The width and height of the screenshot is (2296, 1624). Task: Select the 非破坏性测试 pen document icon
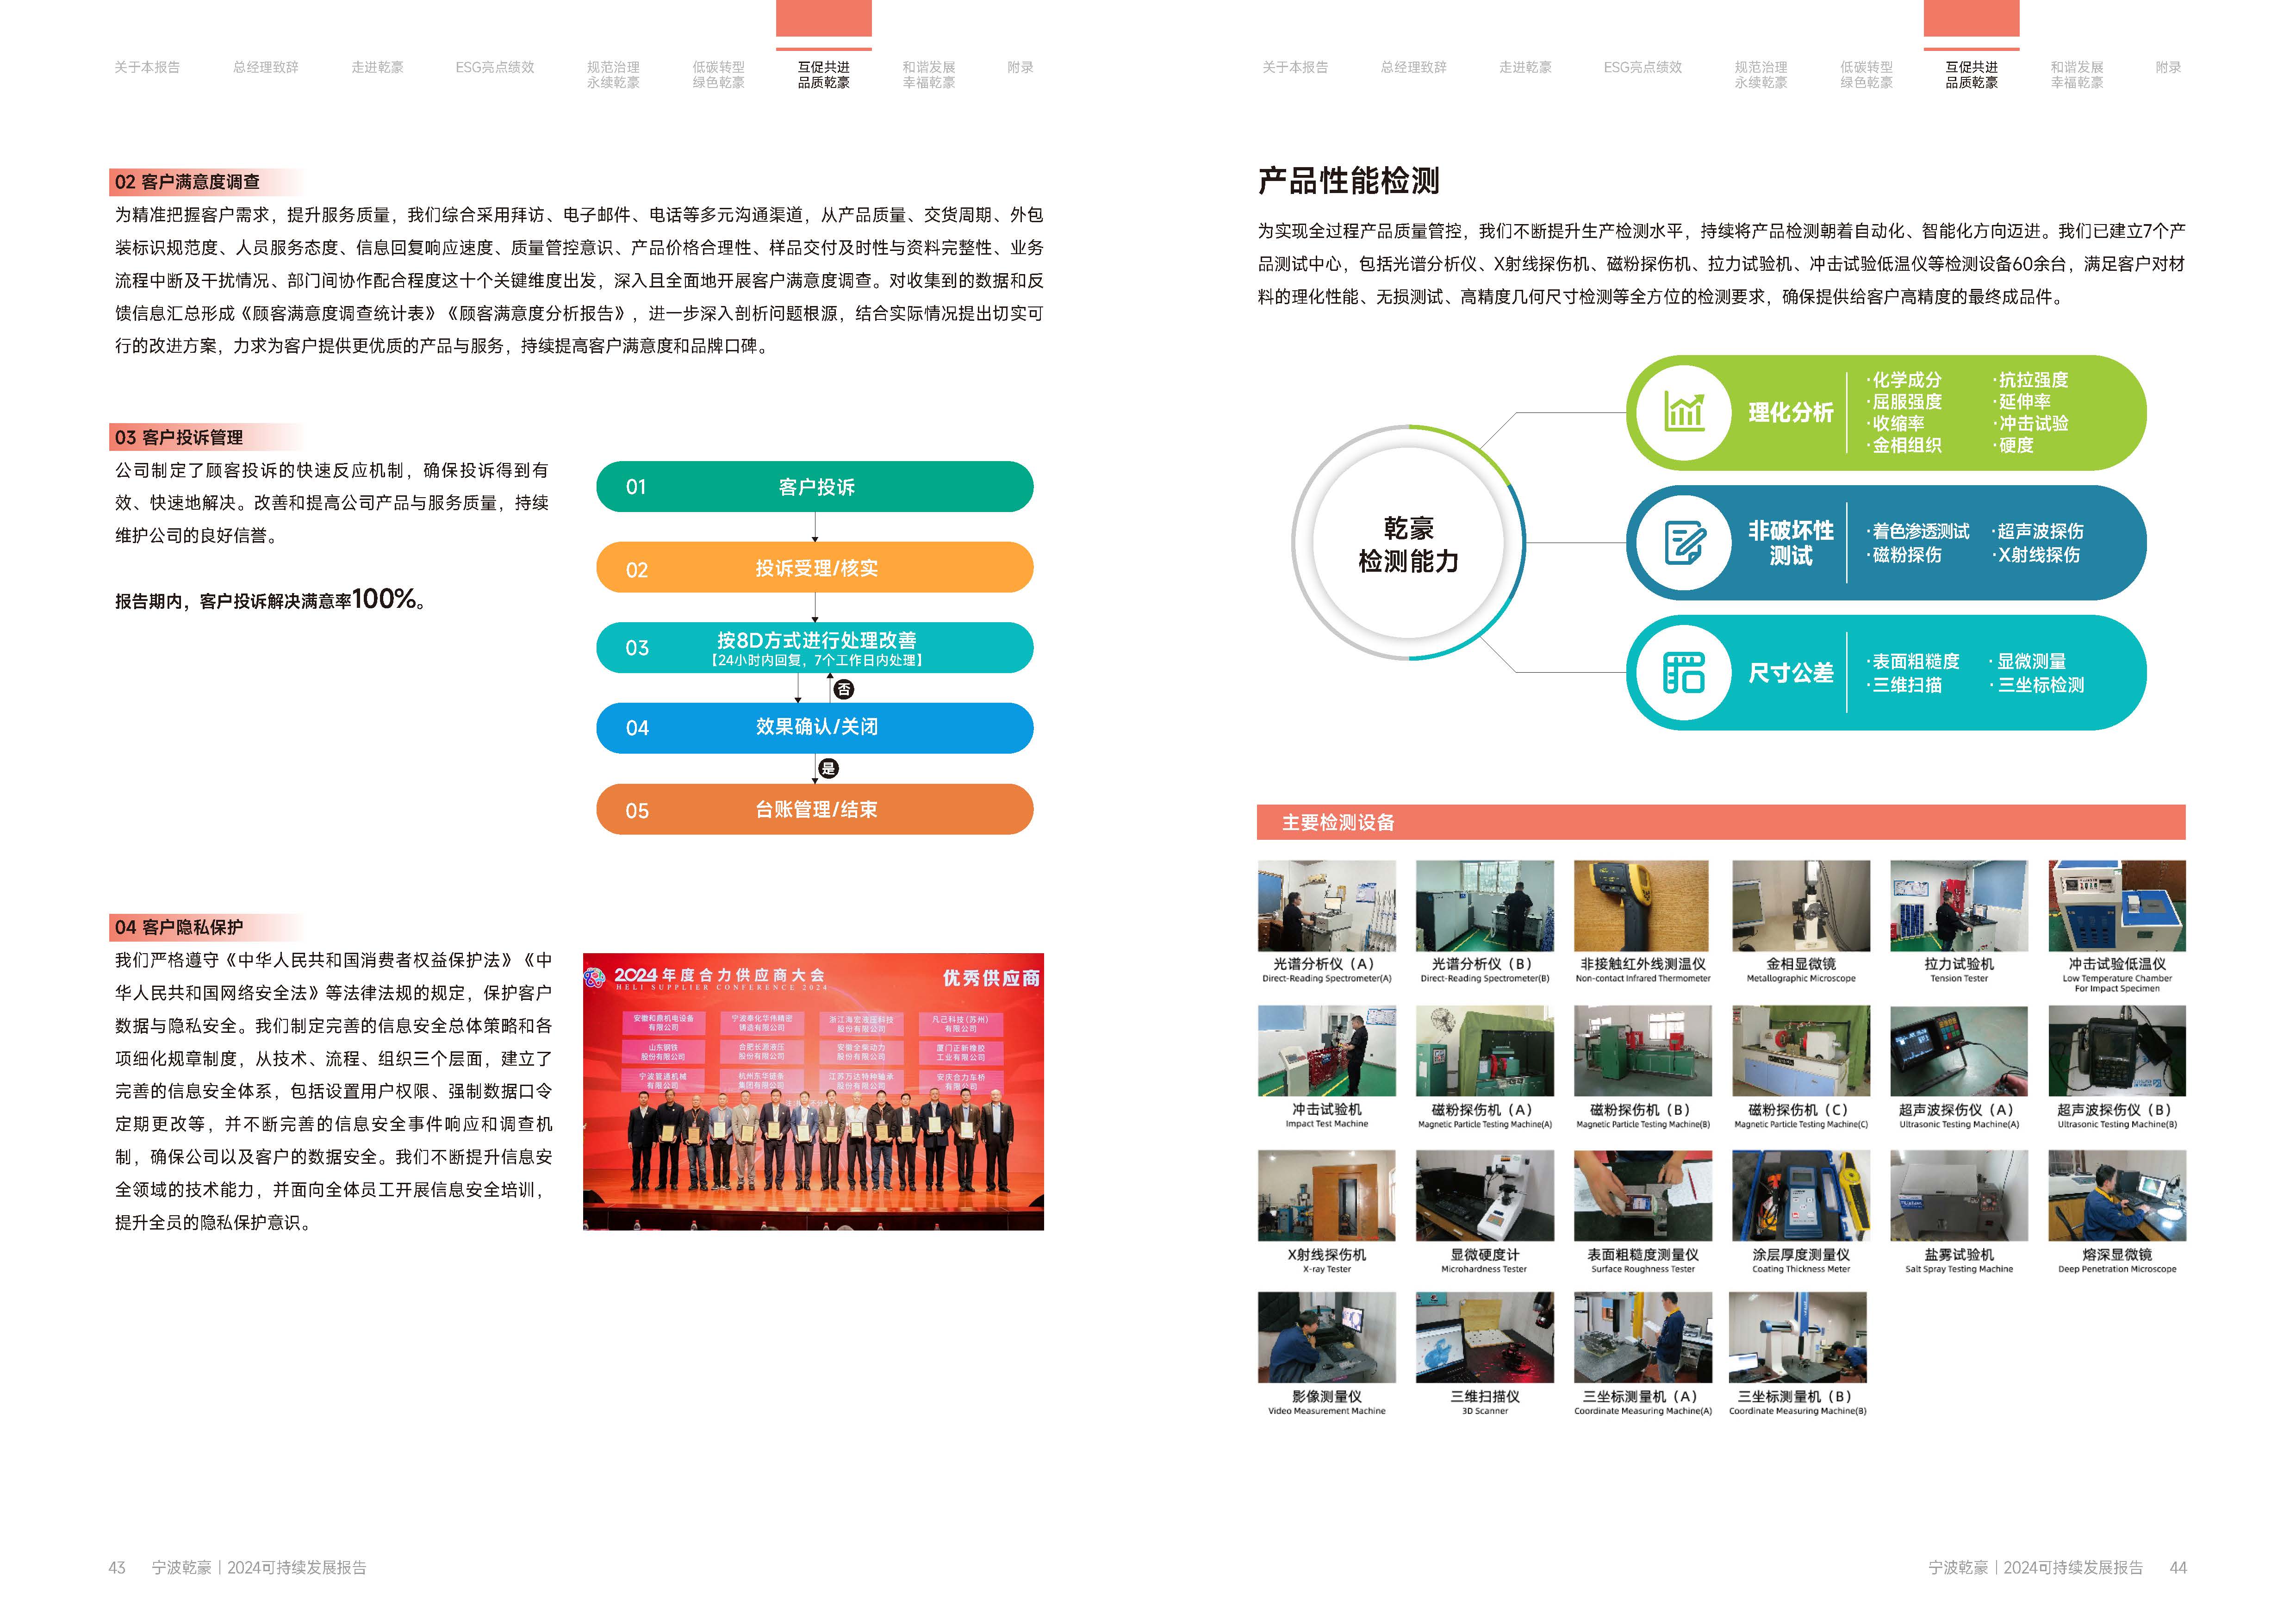tap(1684, 543)
